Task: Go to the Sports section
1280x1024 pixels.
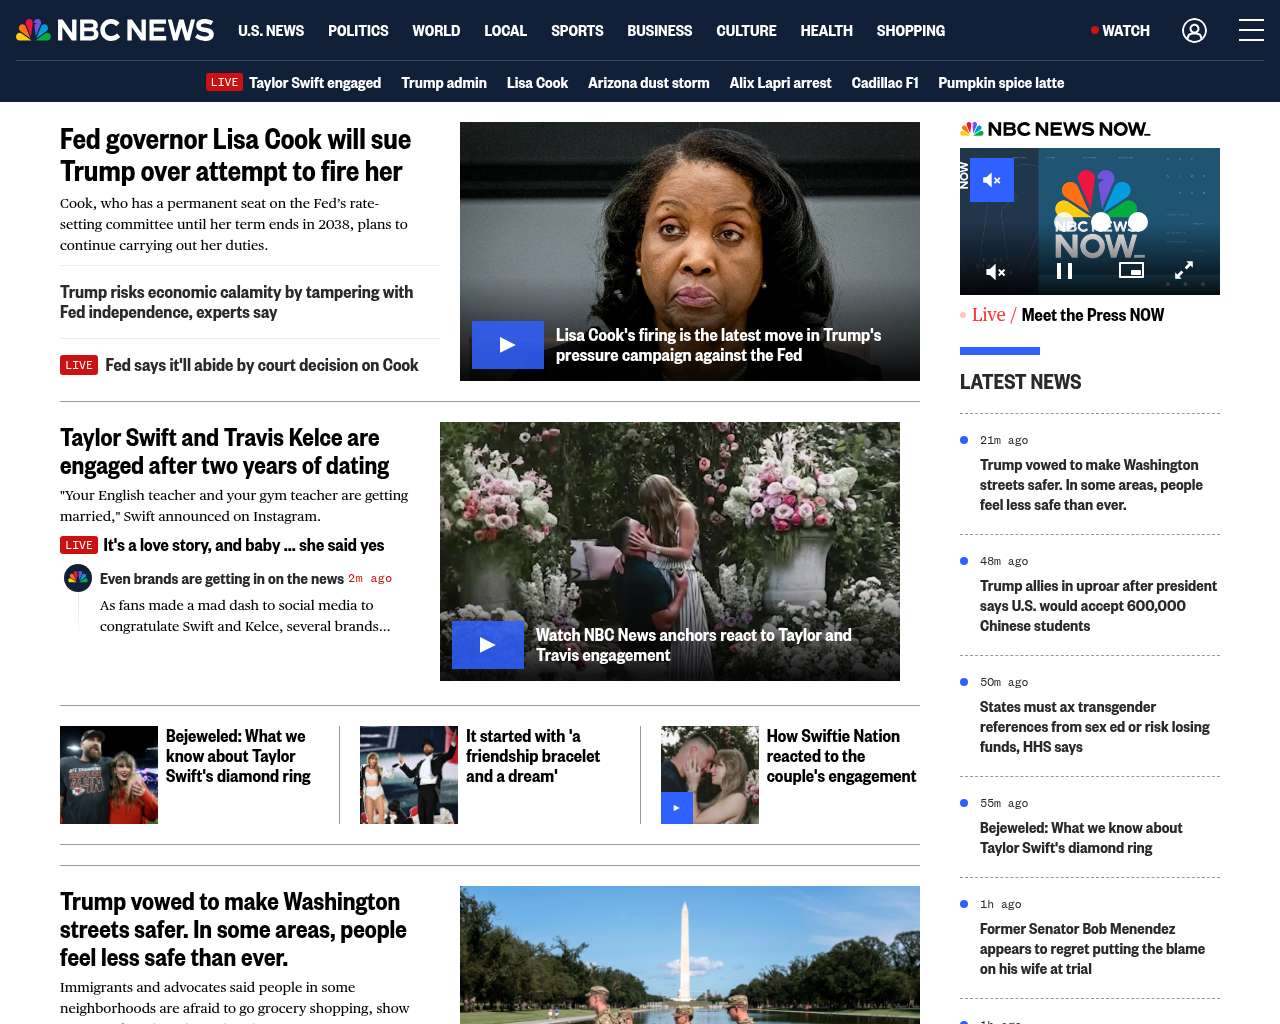Action: click(577, 31)
